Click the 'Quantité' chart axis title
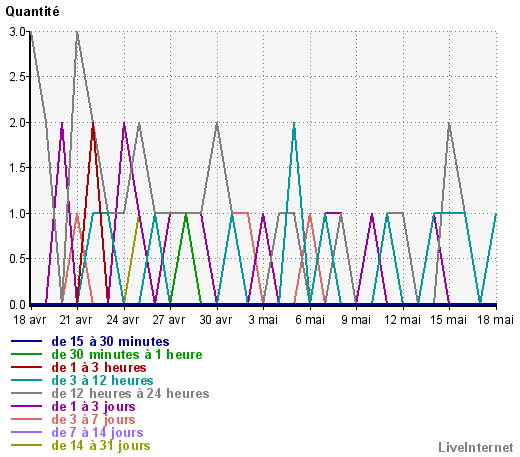This screenshot has width=520, height=457. point(32,12)
